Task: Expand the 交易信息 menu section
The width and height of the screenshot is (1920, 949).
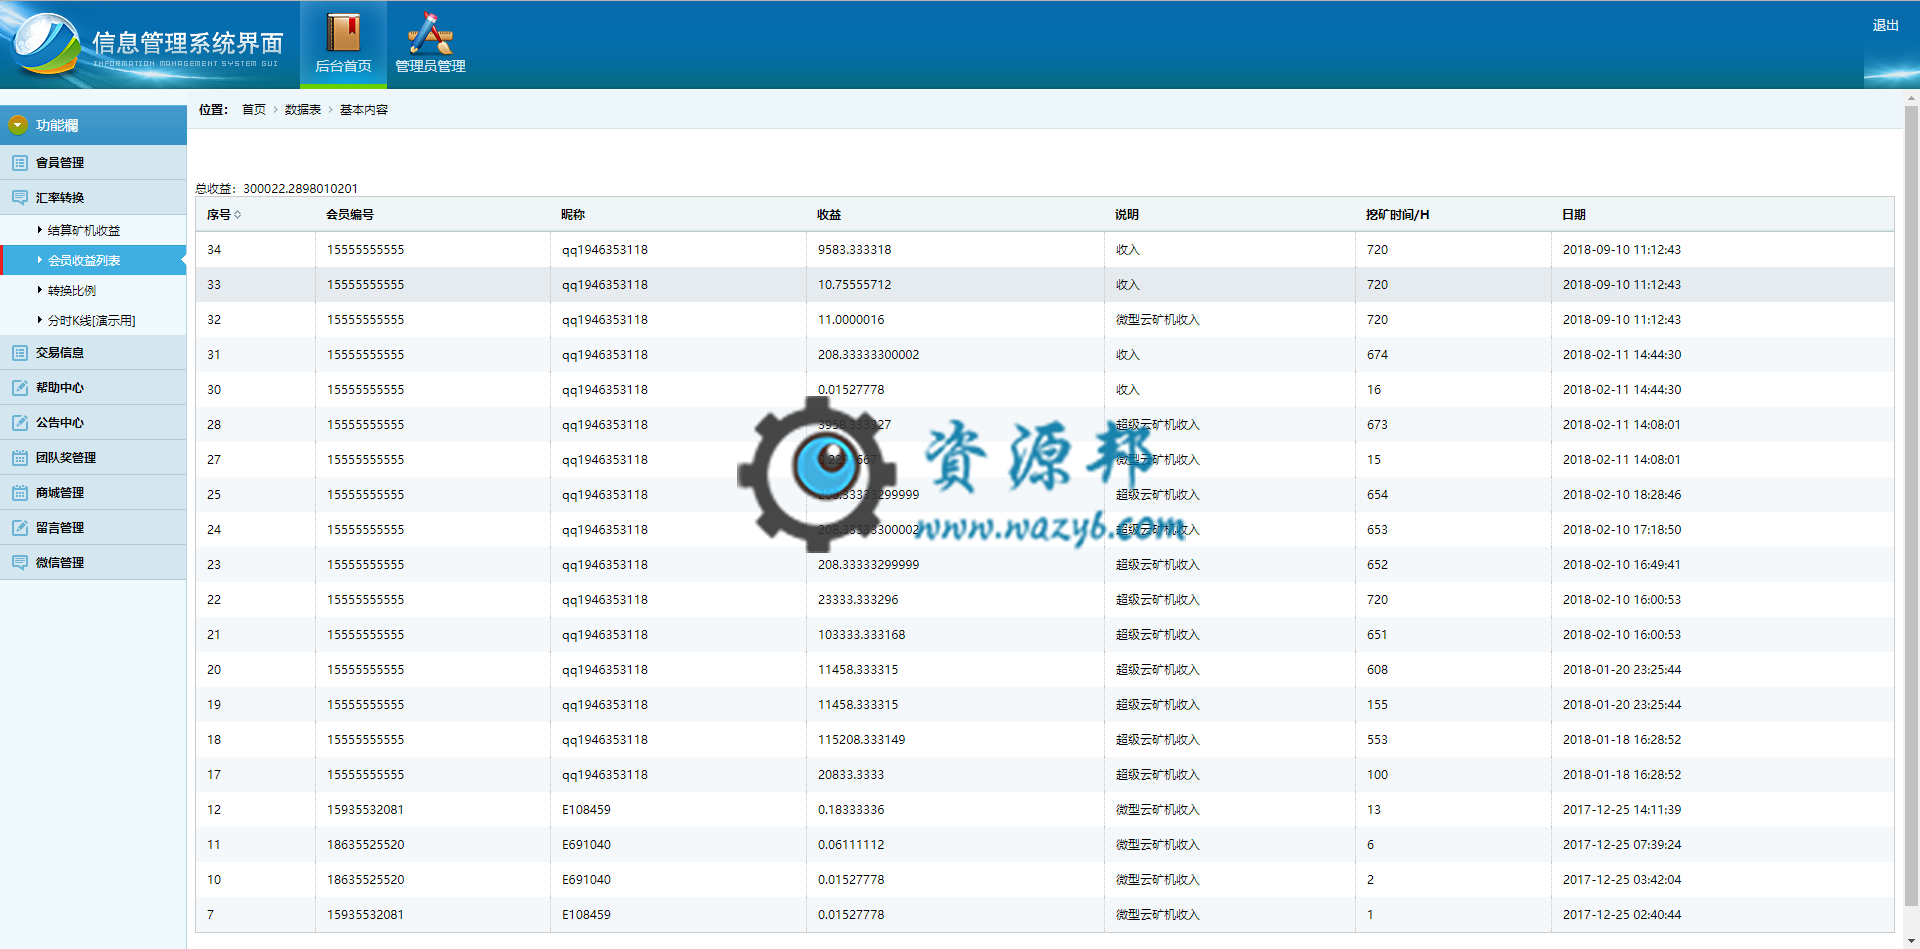Action: coord(93,352)
